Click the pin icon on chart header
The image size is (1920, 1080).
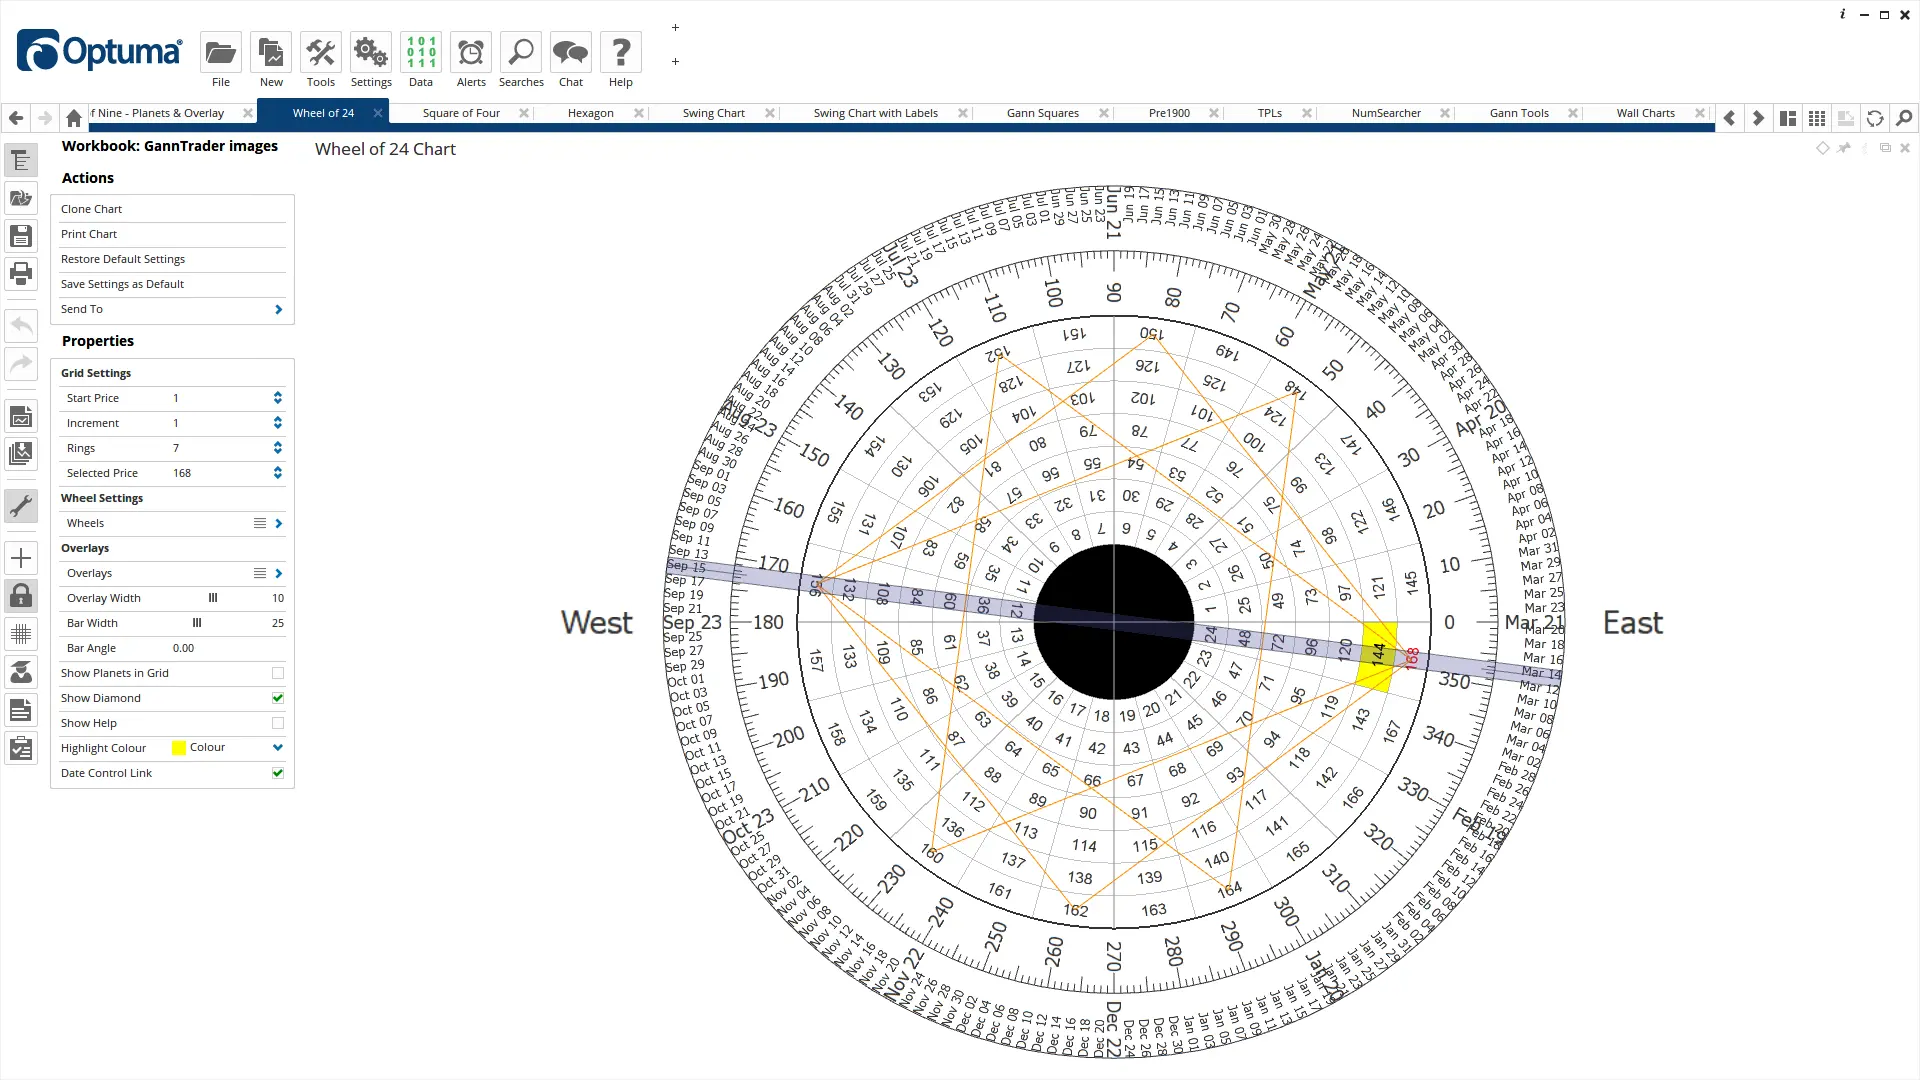1844,148
